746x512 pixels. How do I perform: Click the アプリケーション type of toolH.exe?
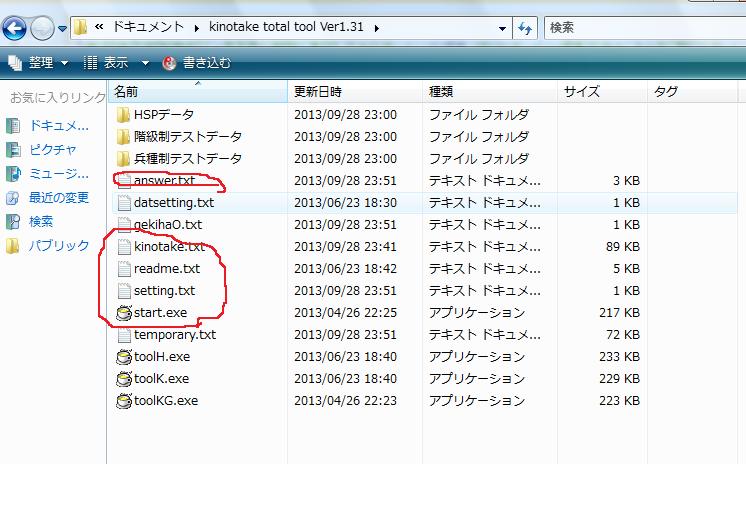[x=477, y=357]
